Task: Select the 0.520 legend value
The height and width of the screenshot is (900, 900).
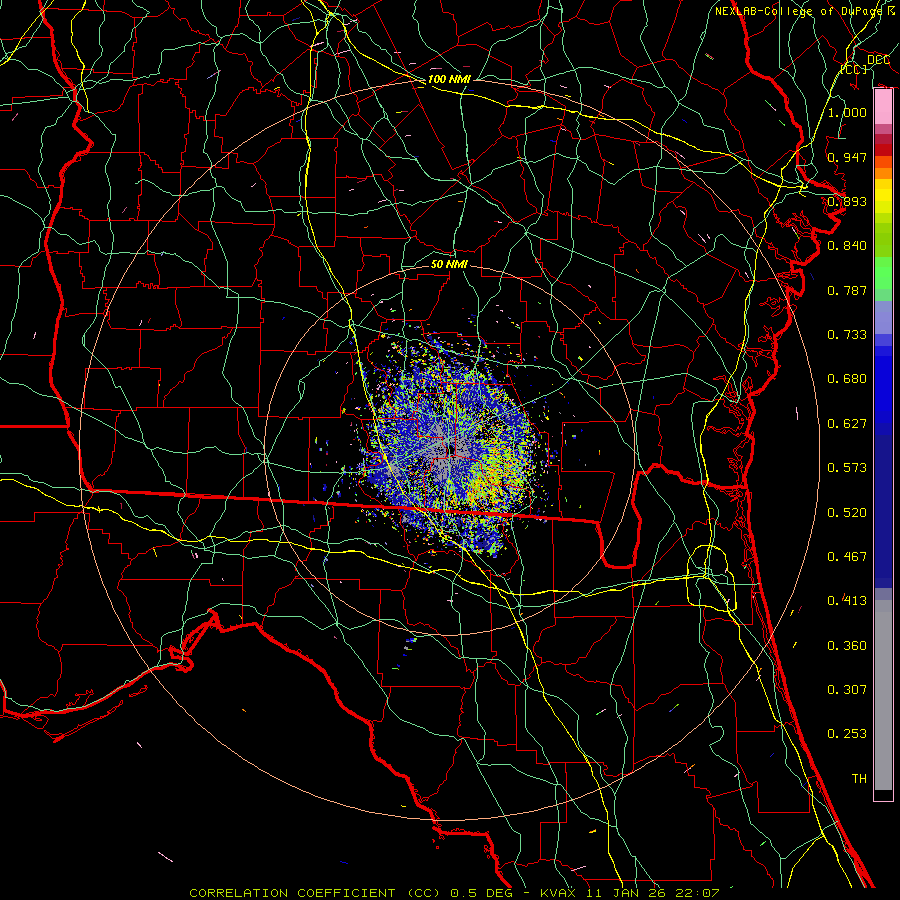Action: click(847, 513)
